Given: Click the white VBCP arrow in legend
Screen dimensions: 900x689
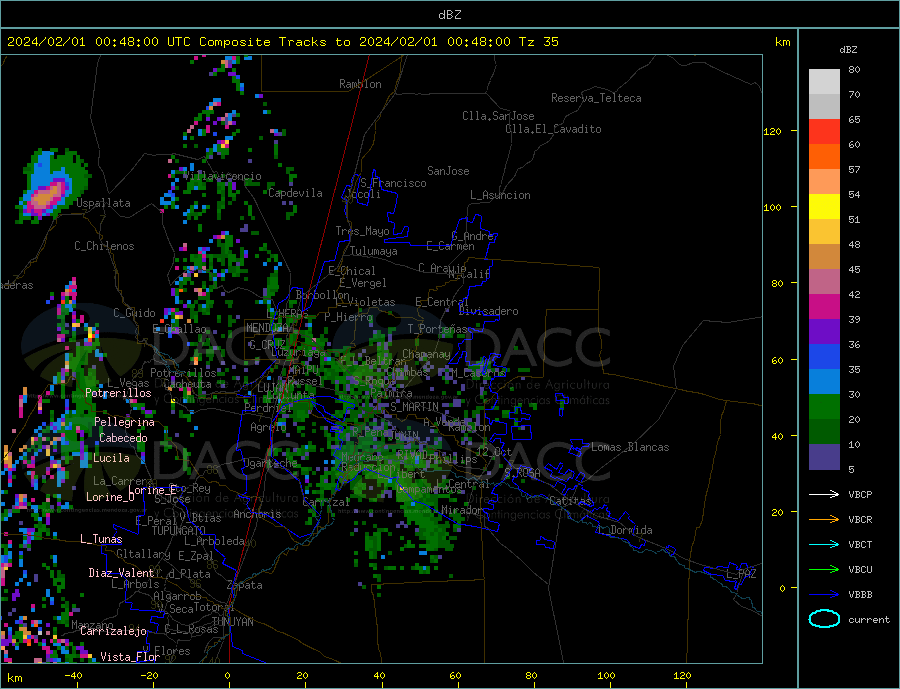Looking at the screenshot, I should pos(824,494).
